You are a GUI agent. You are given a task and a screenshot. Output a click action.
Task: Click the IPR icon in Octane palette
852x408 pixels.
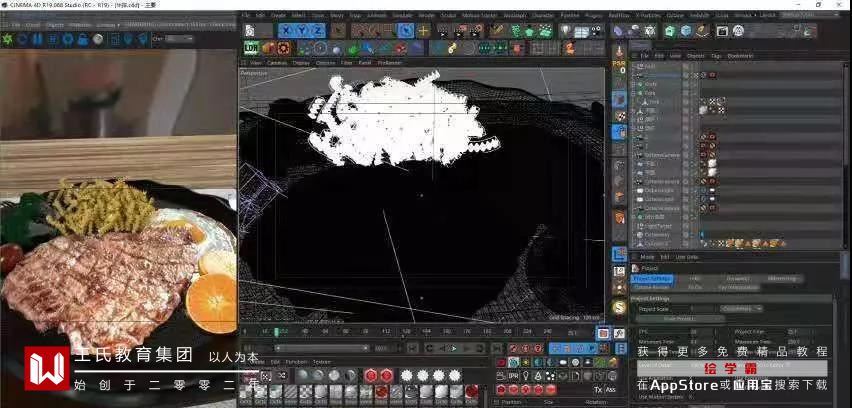(x=513, y=375)
